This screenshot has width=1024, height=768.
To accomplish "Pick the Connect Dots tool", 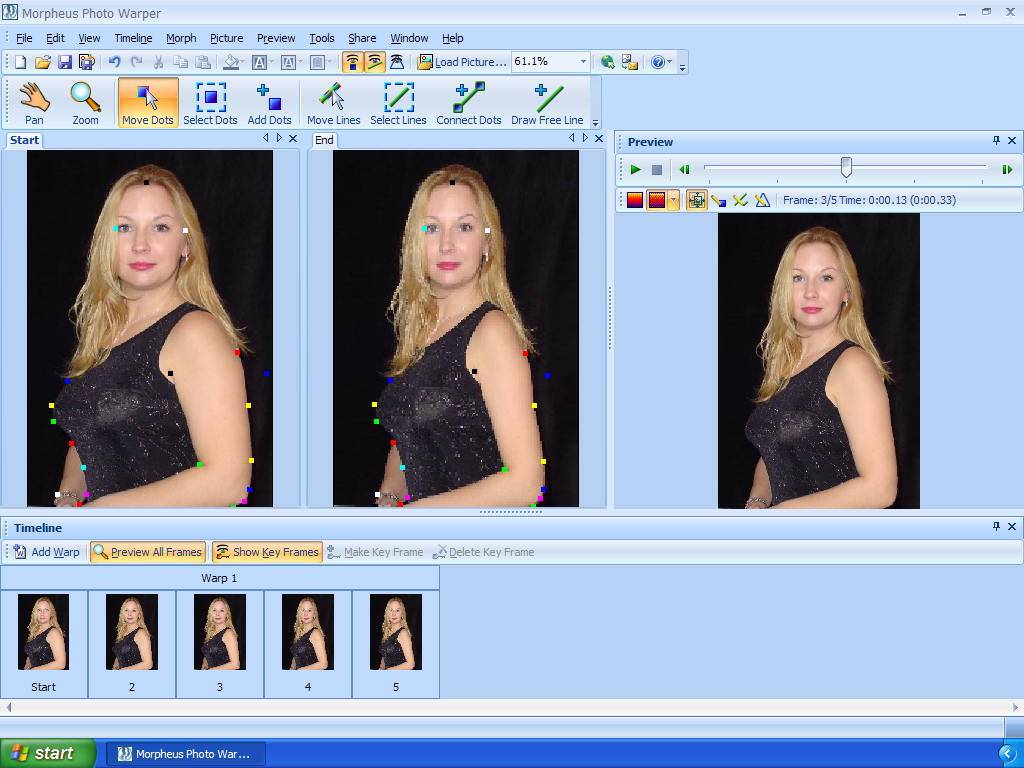I will point(469,103).
